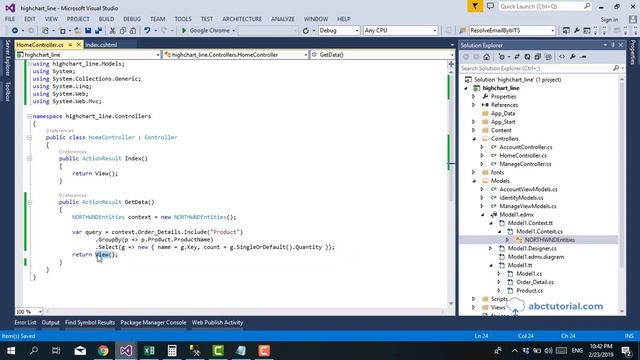Select Order_Detail.cs in Solution Explorer
This screenshot has width=640, height=360.
click(x=535, y=282)
